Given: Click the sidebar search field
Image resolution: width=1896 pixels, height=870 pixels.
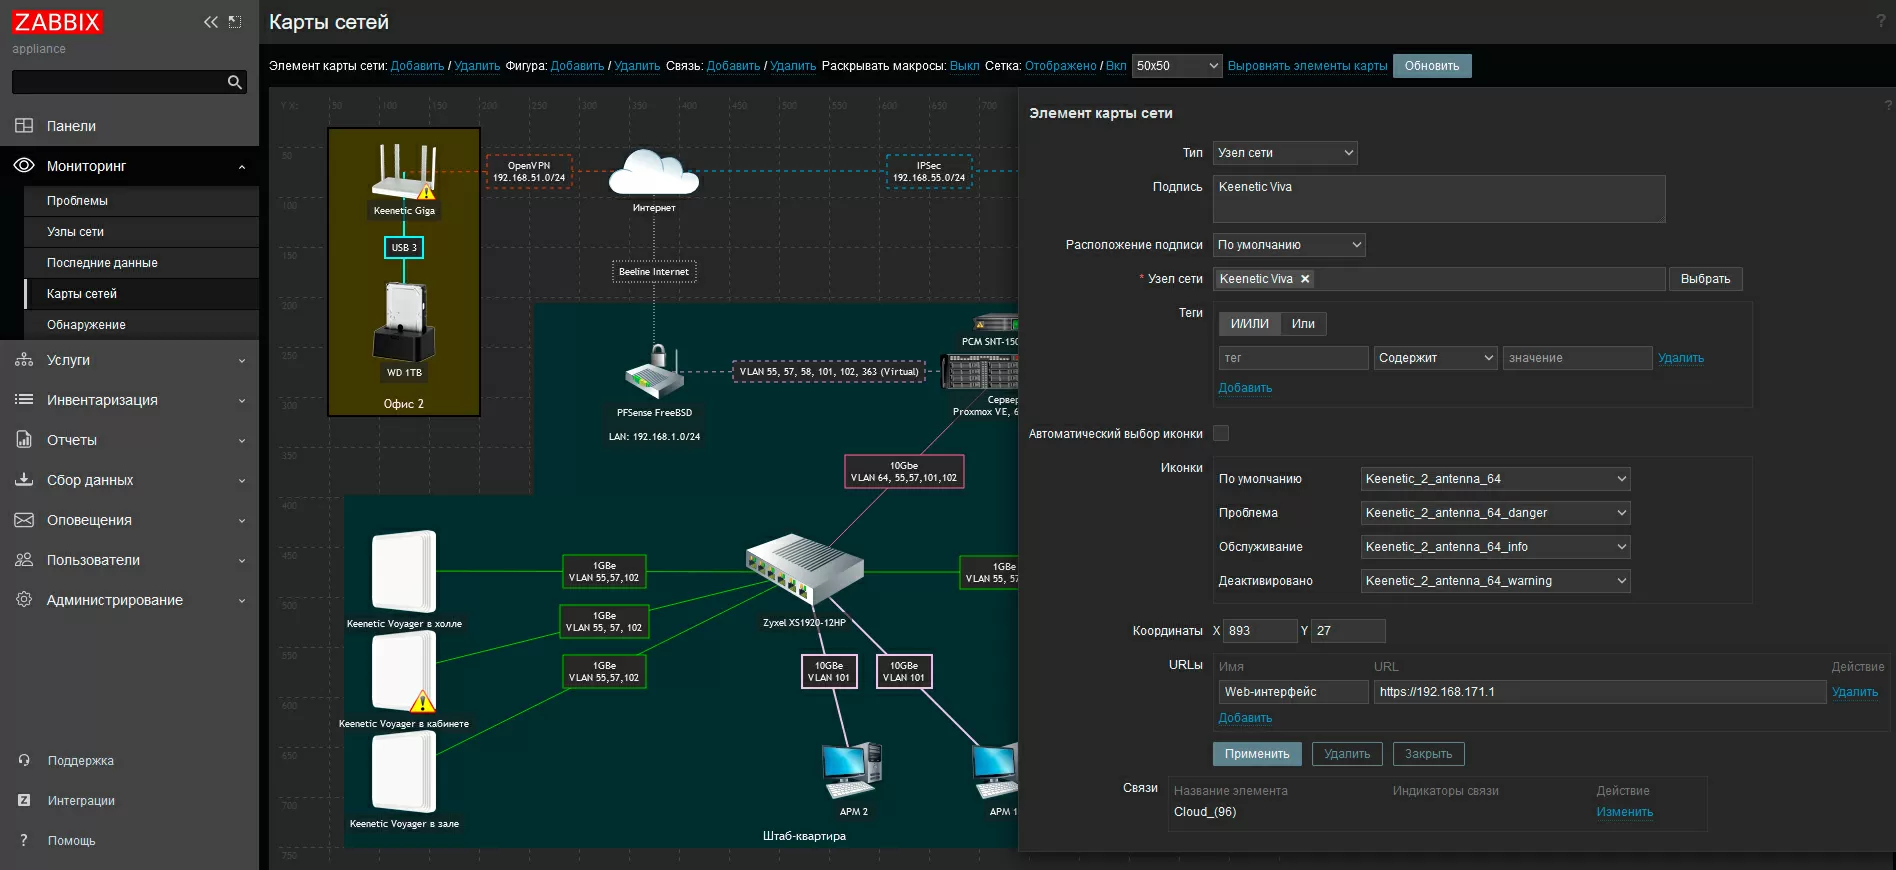Looking at the screenshot, I should point(119,82).
